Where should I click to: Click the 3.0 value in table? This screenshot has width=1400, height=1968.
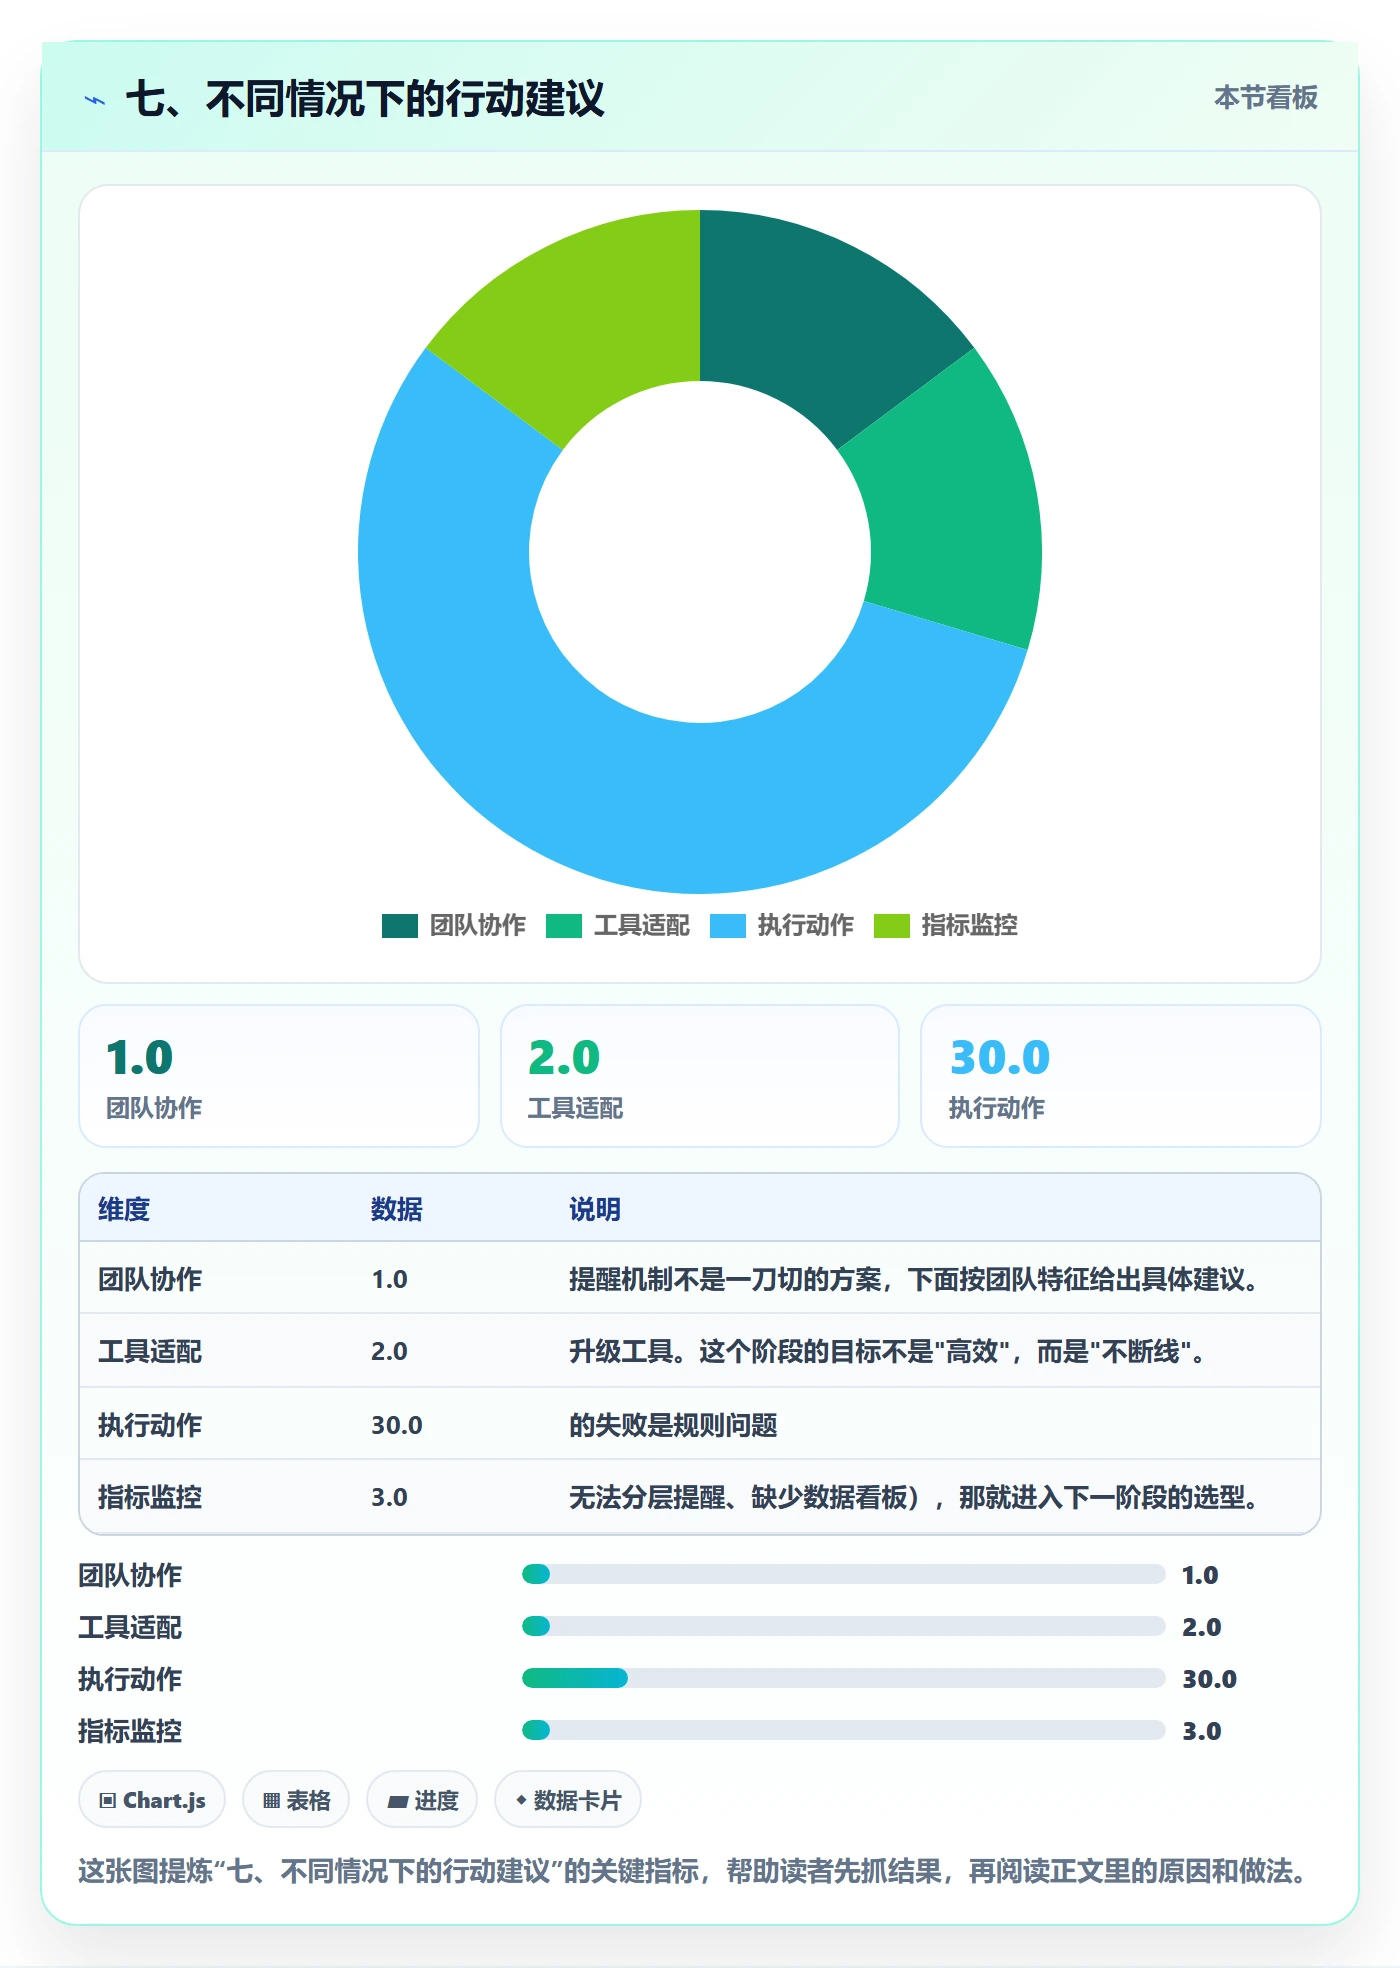pos(389,1497)
